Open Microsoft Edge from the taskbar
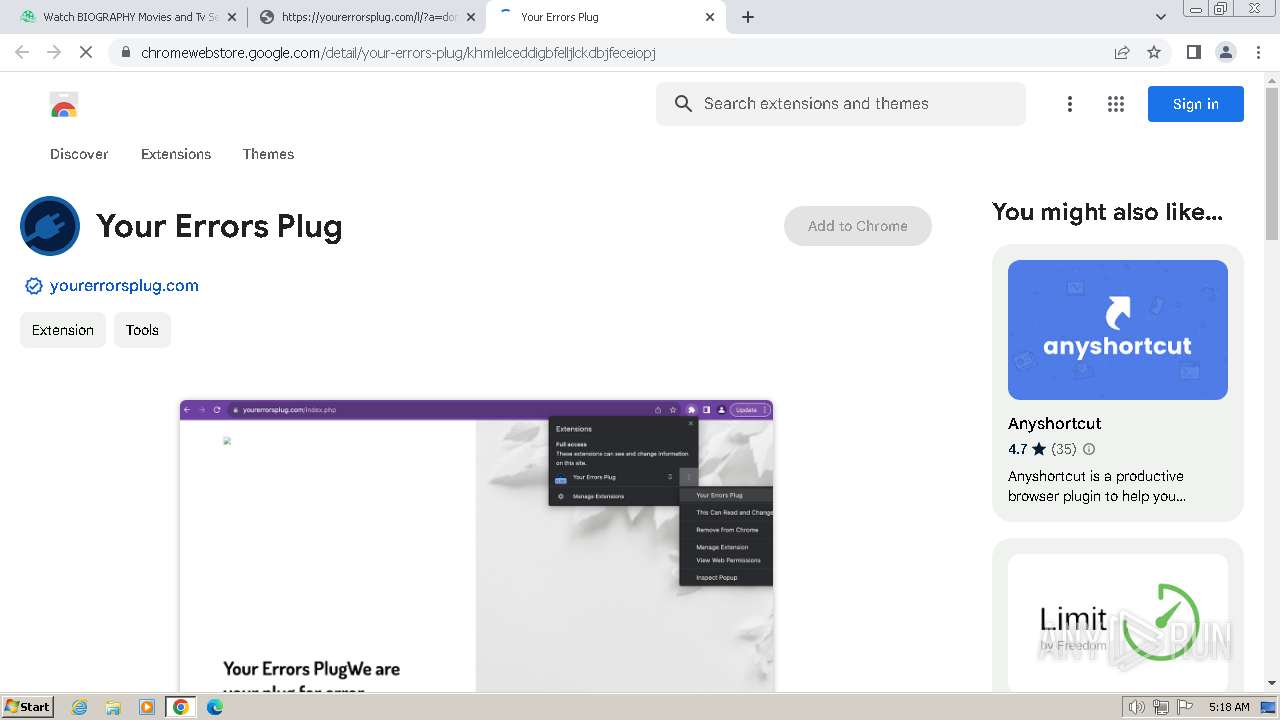The image size is (1280, 720). (x=215, y=707)
